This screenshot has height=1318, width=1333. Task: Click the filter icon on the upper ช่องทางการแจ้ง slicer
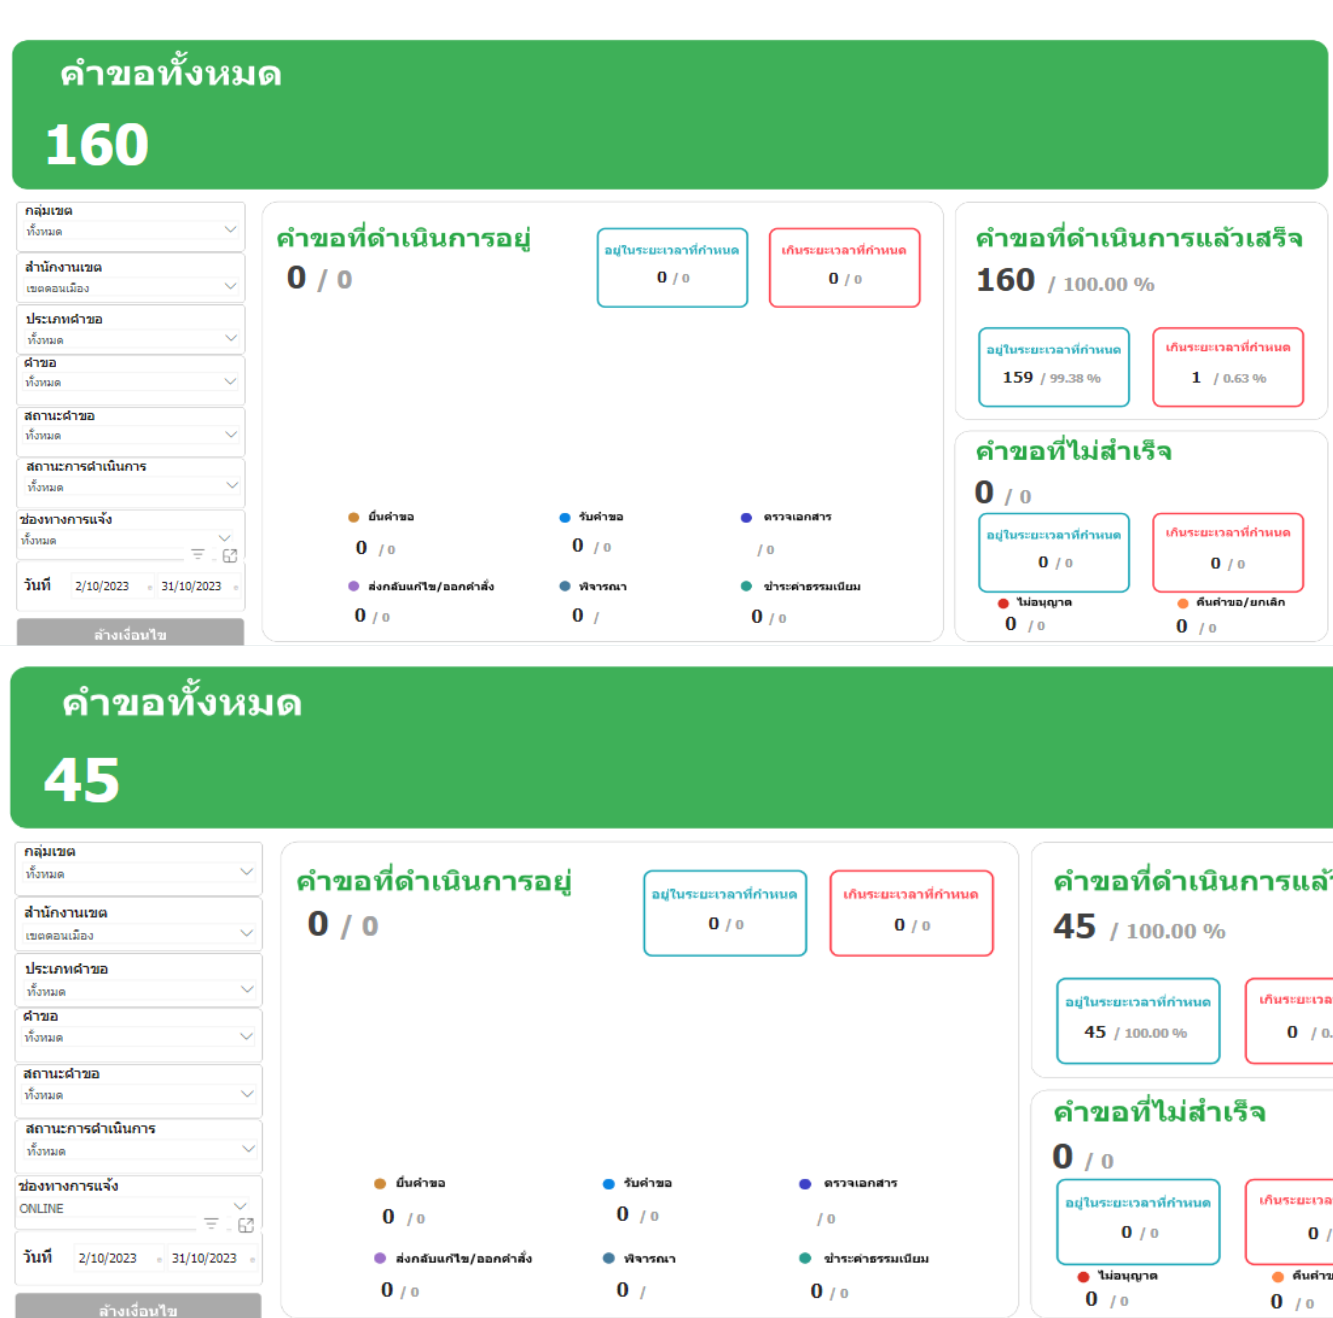pyautogui.click(x=198, y=554)
